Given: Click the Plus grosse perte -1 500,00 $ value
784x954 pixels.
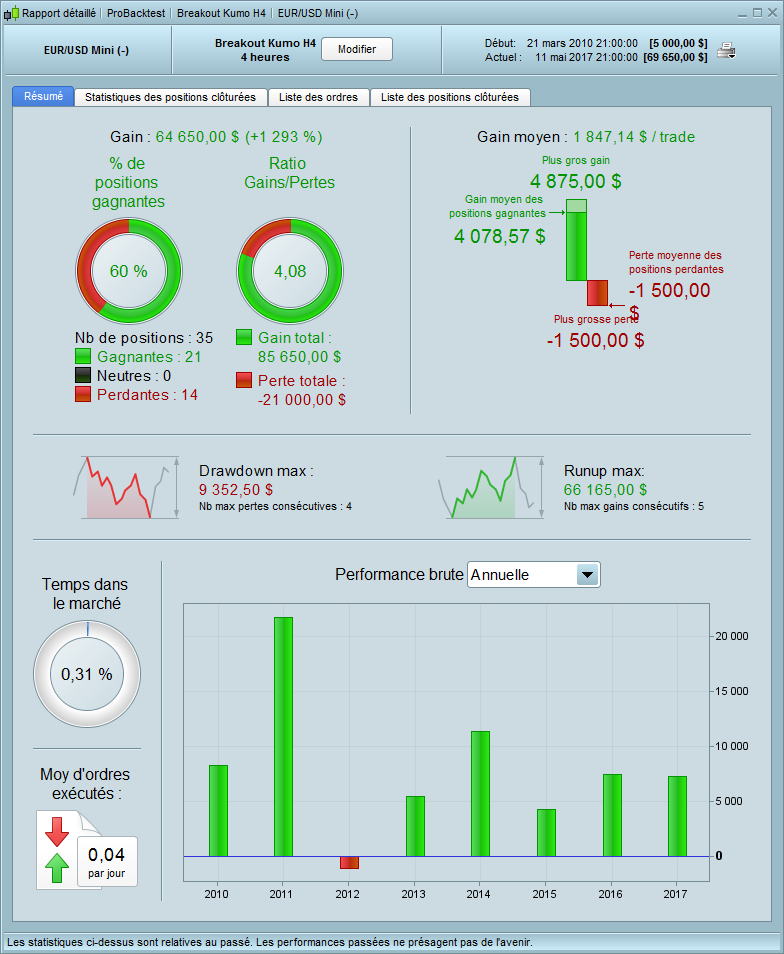Looking at the screenshot, I should [595, 340].
